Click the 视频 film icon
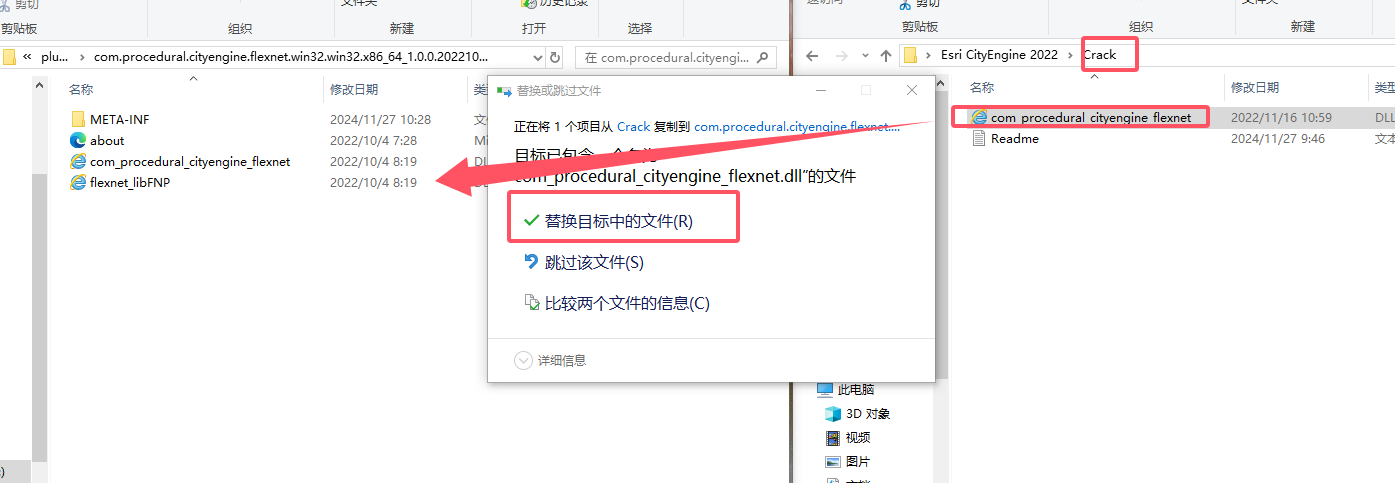The width and height of the screenshot is (1395, 483). pos(833,437)
